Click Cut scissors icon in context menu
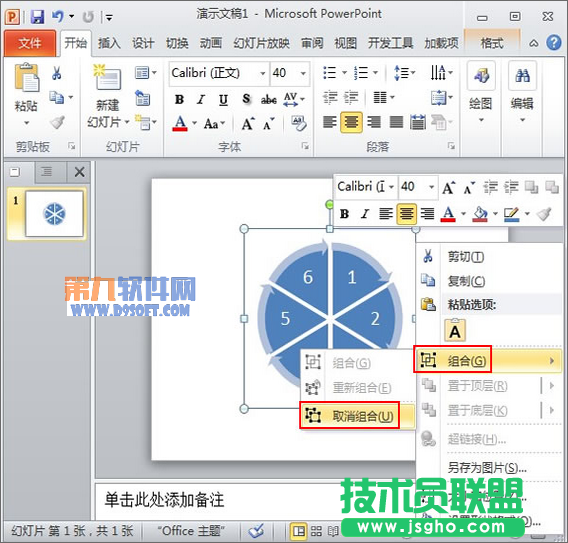 [428, 256]
